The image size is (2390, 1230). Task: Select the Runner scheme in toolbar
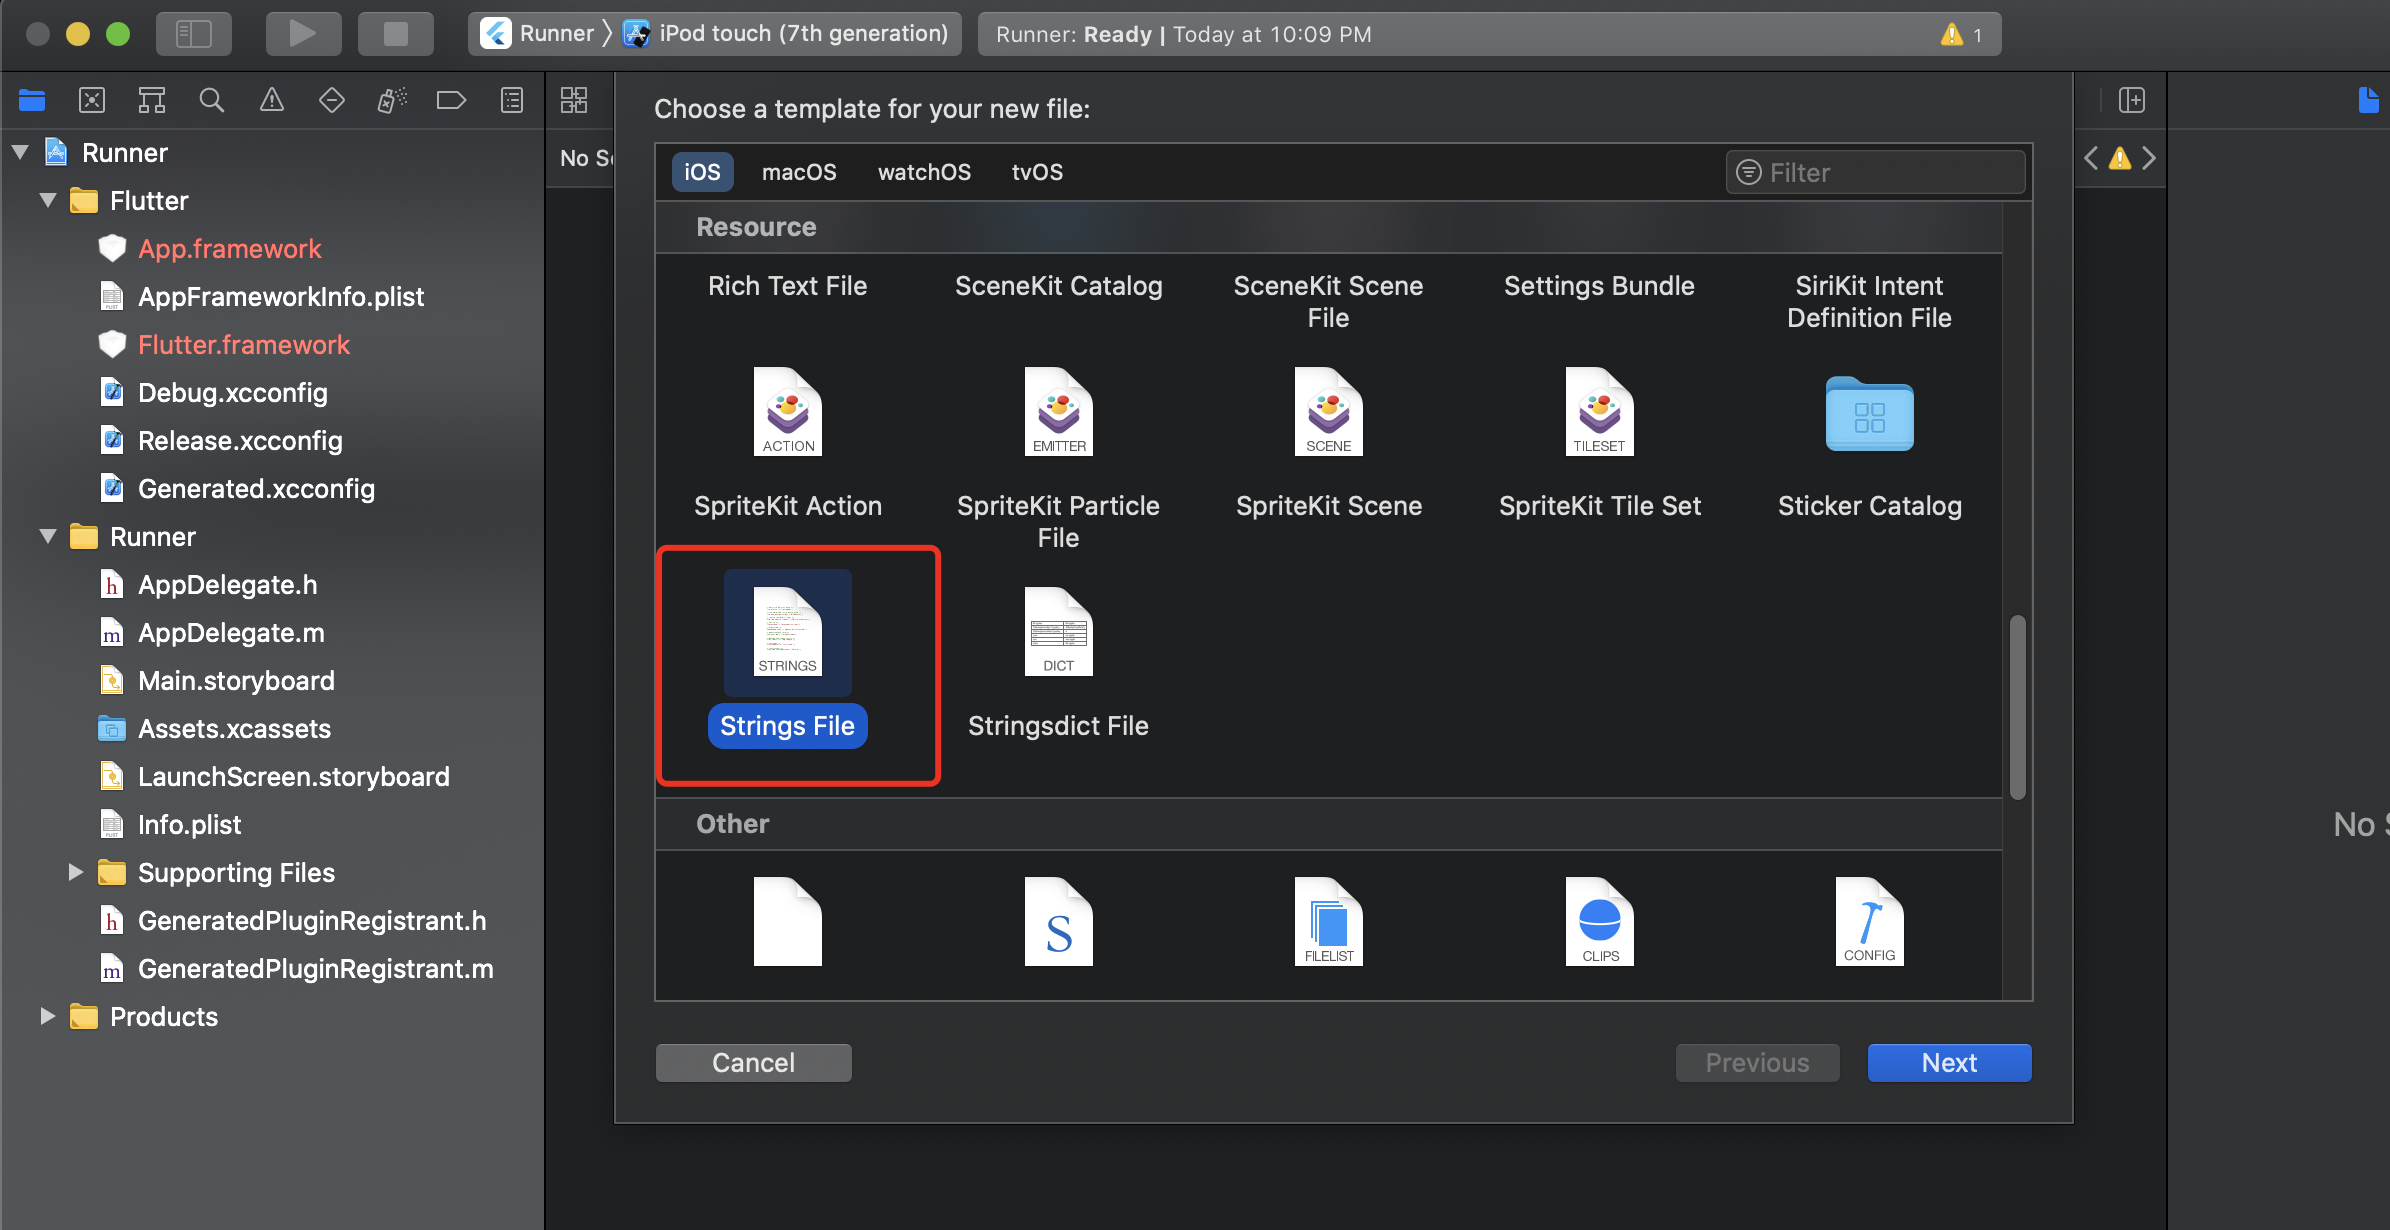tap(538, 34)
